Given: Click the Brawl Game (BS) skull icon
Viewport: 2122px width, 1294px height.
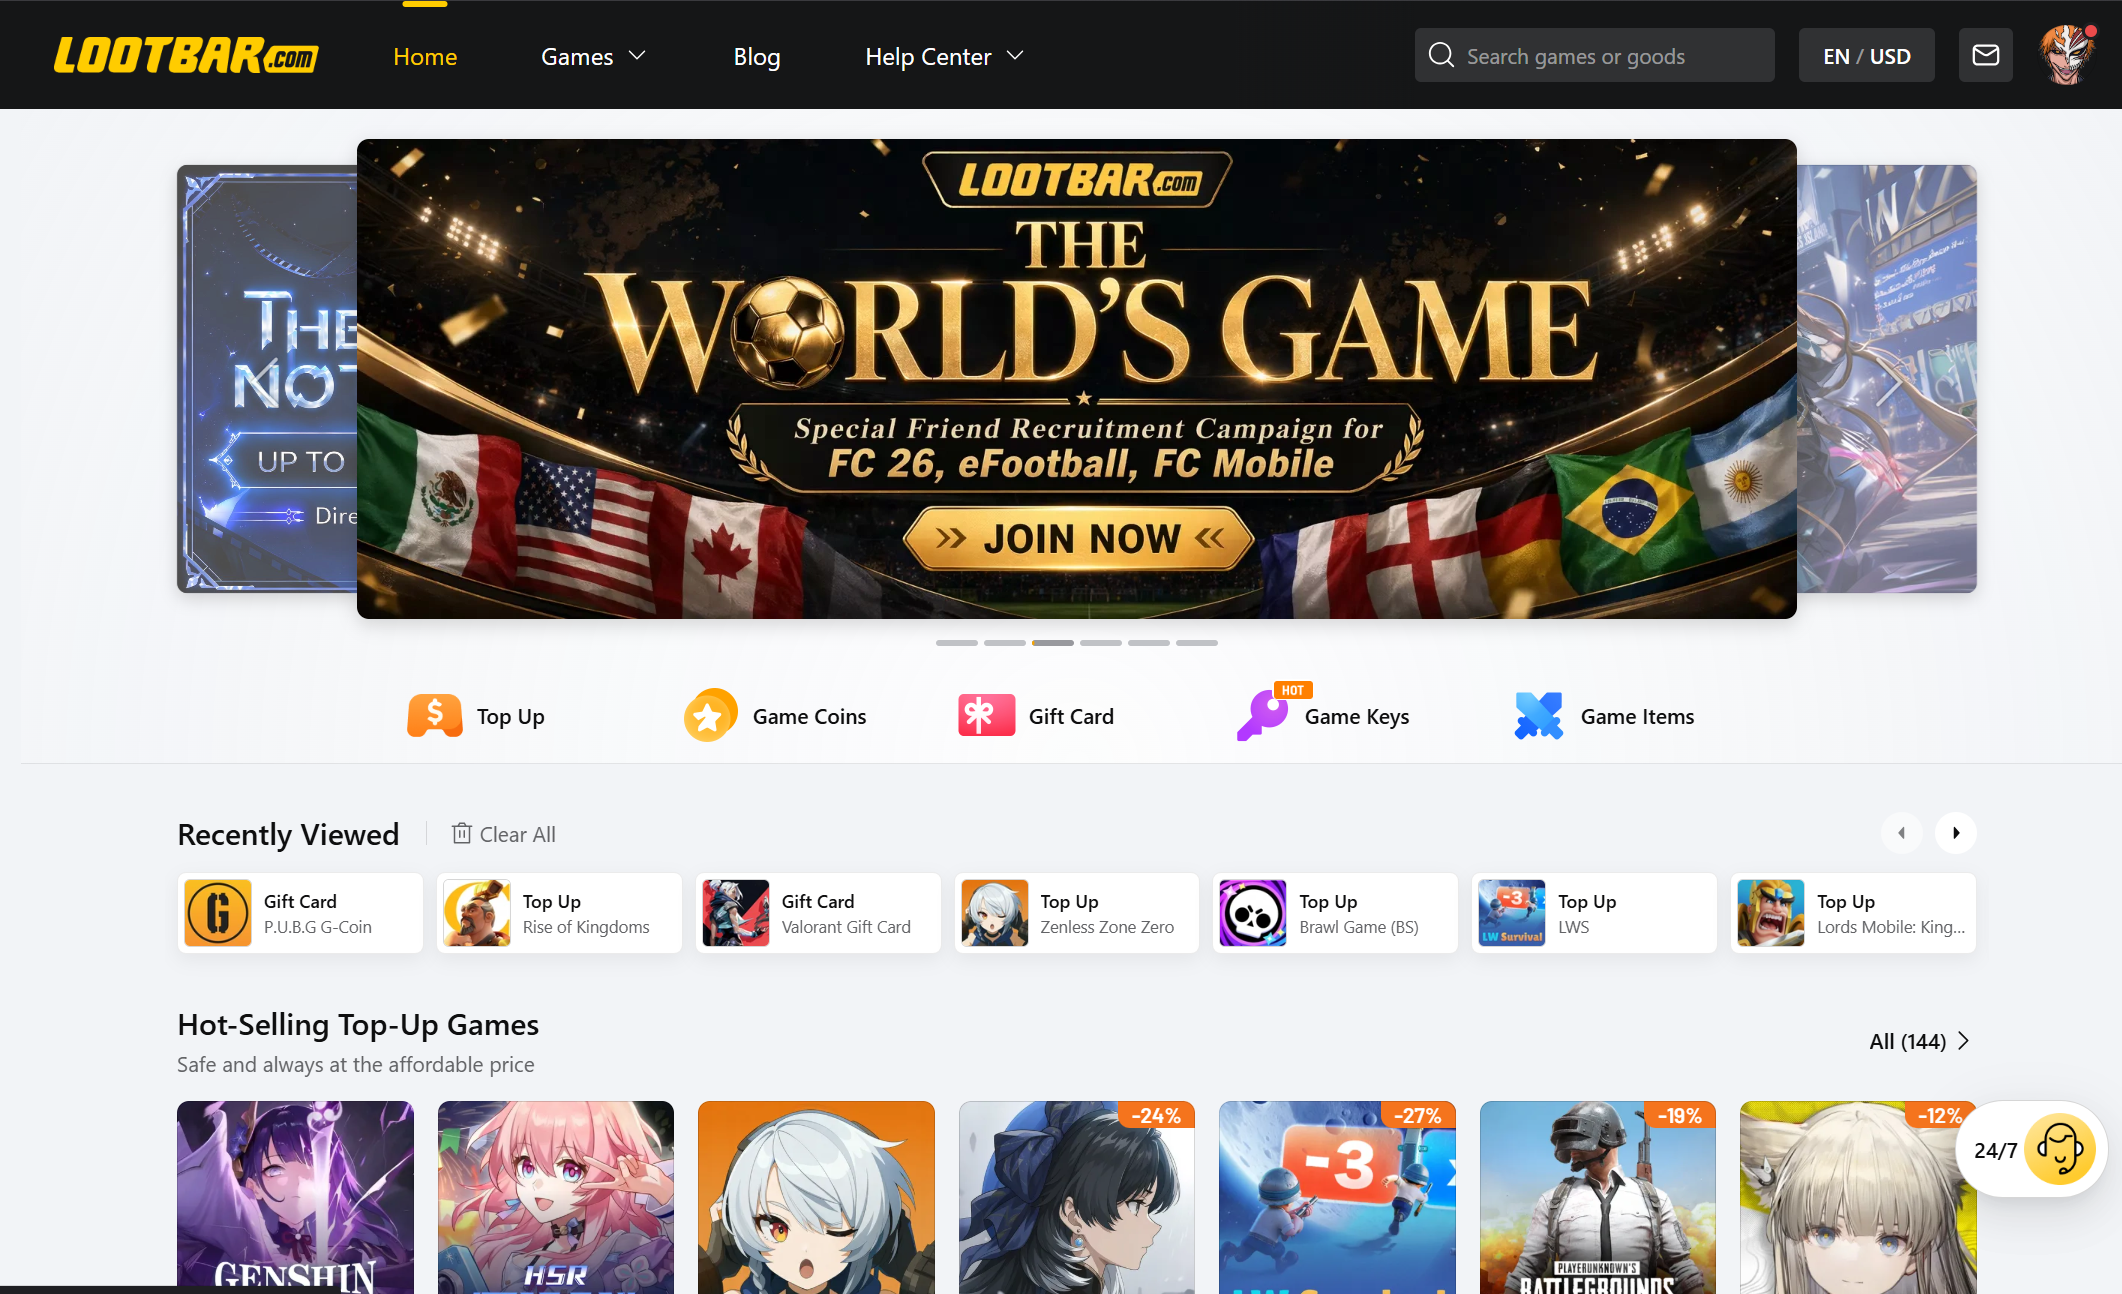Looking at the screenshot, I should 1253,913.
